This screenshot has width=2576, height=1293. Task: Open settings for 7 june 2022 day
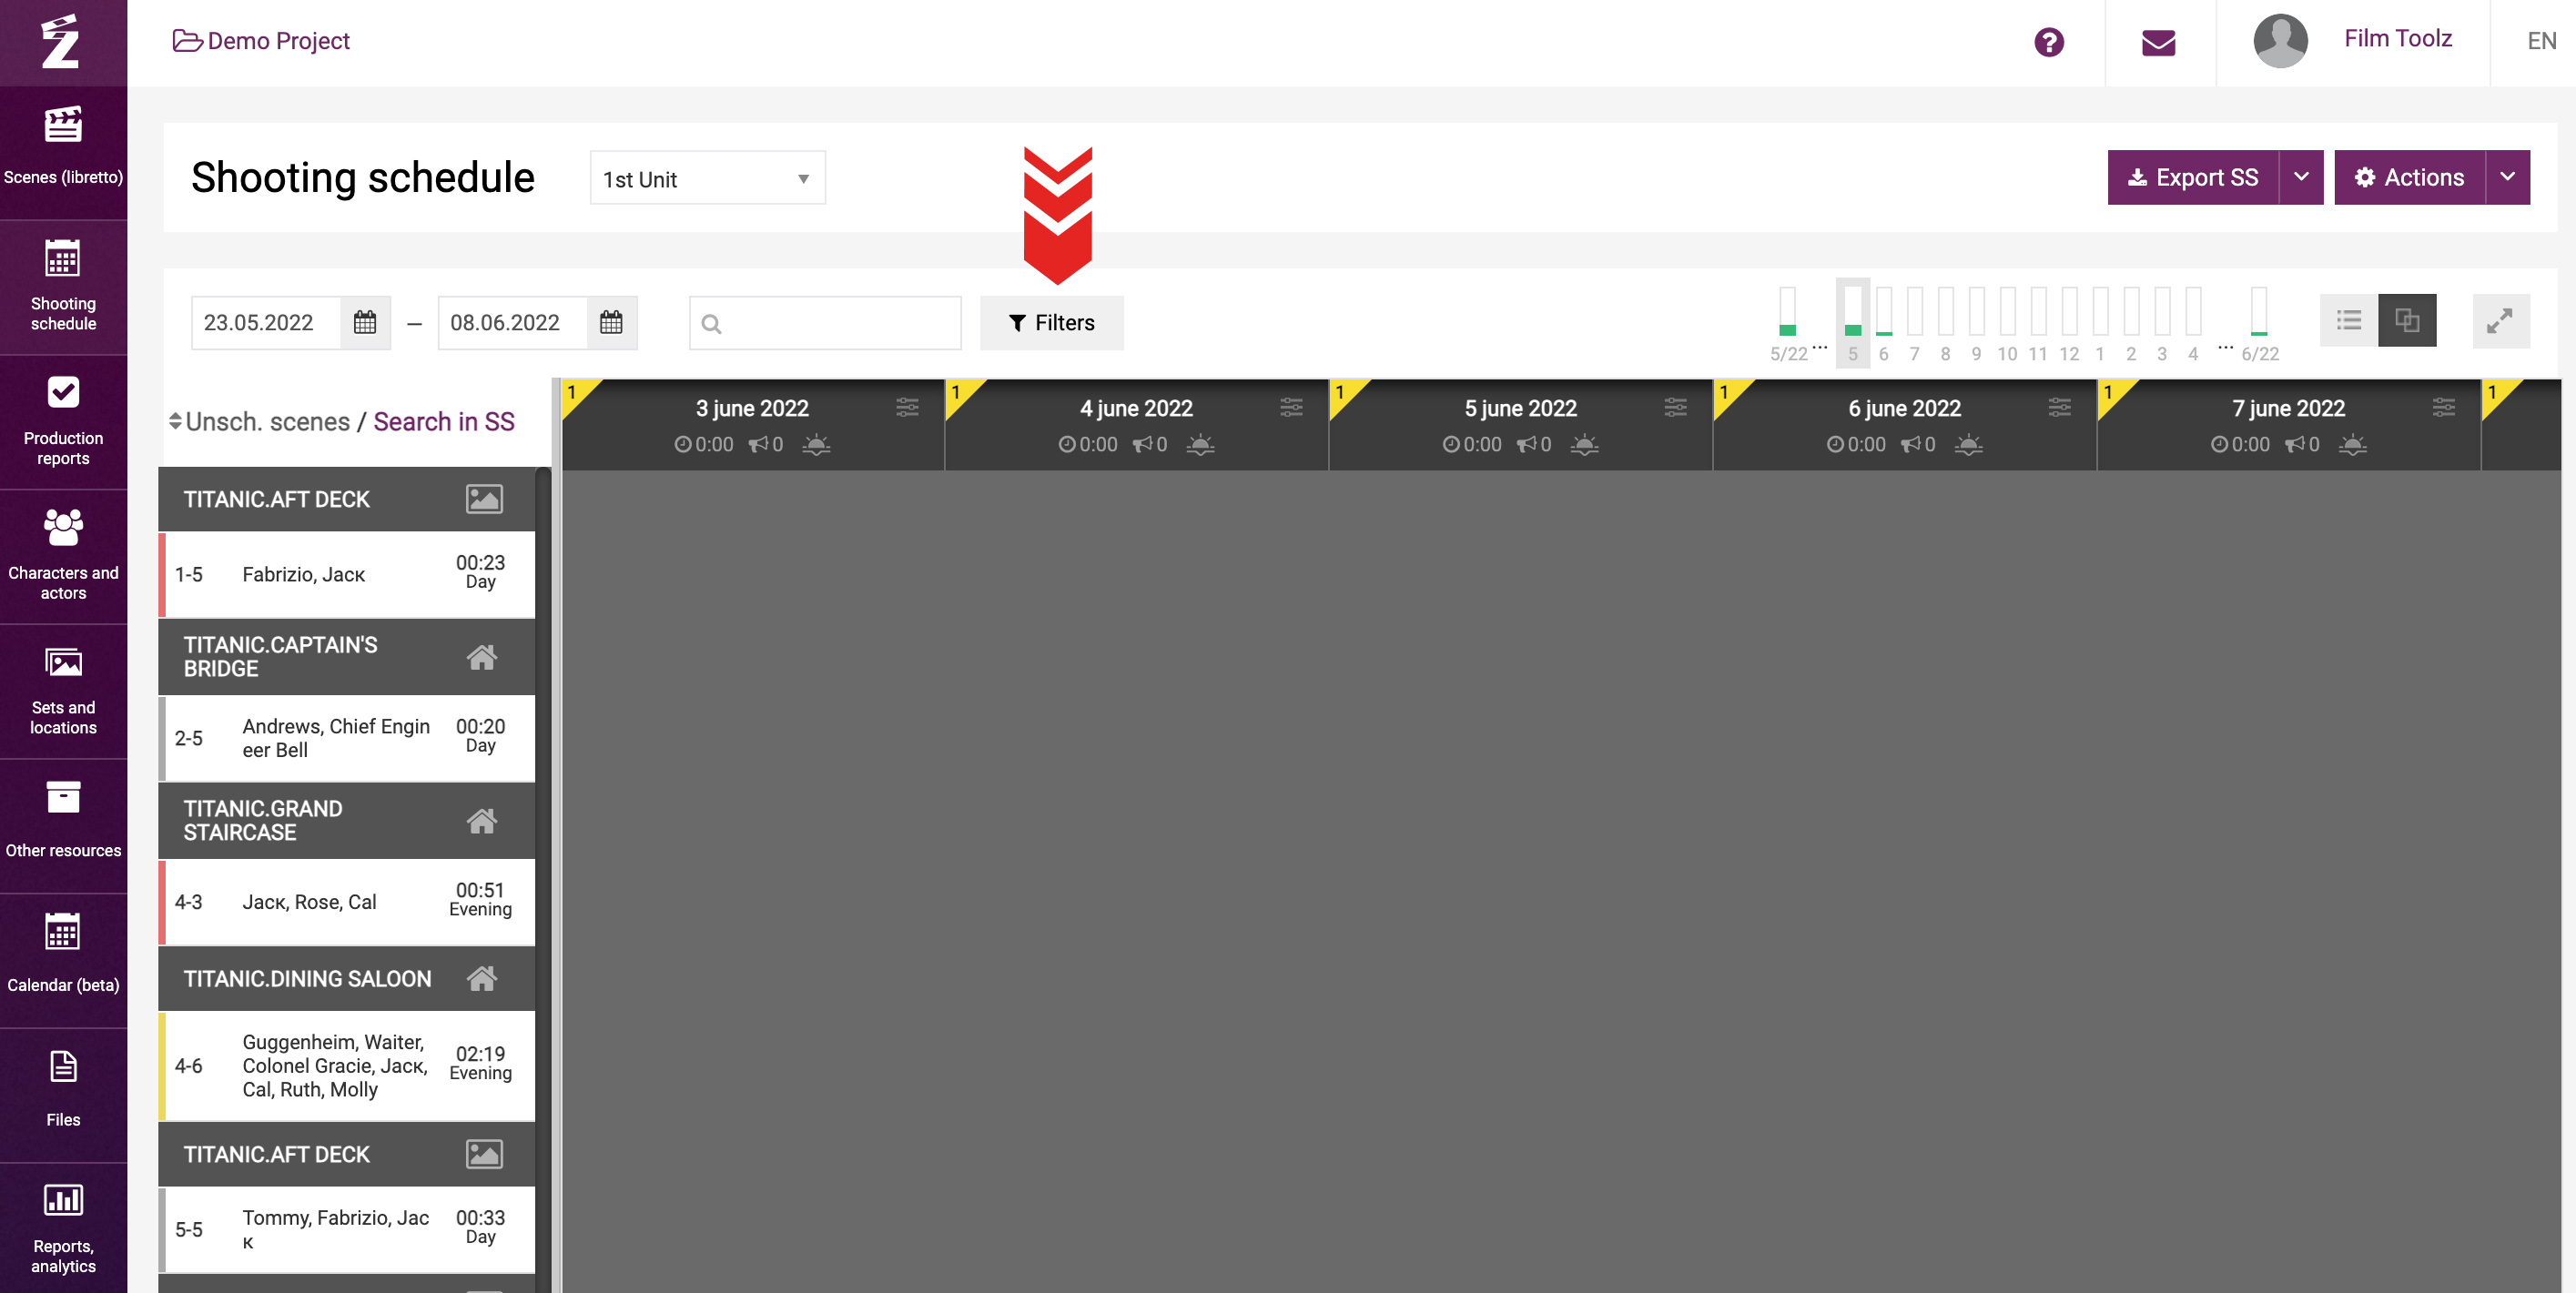[x=2443, y=407]
